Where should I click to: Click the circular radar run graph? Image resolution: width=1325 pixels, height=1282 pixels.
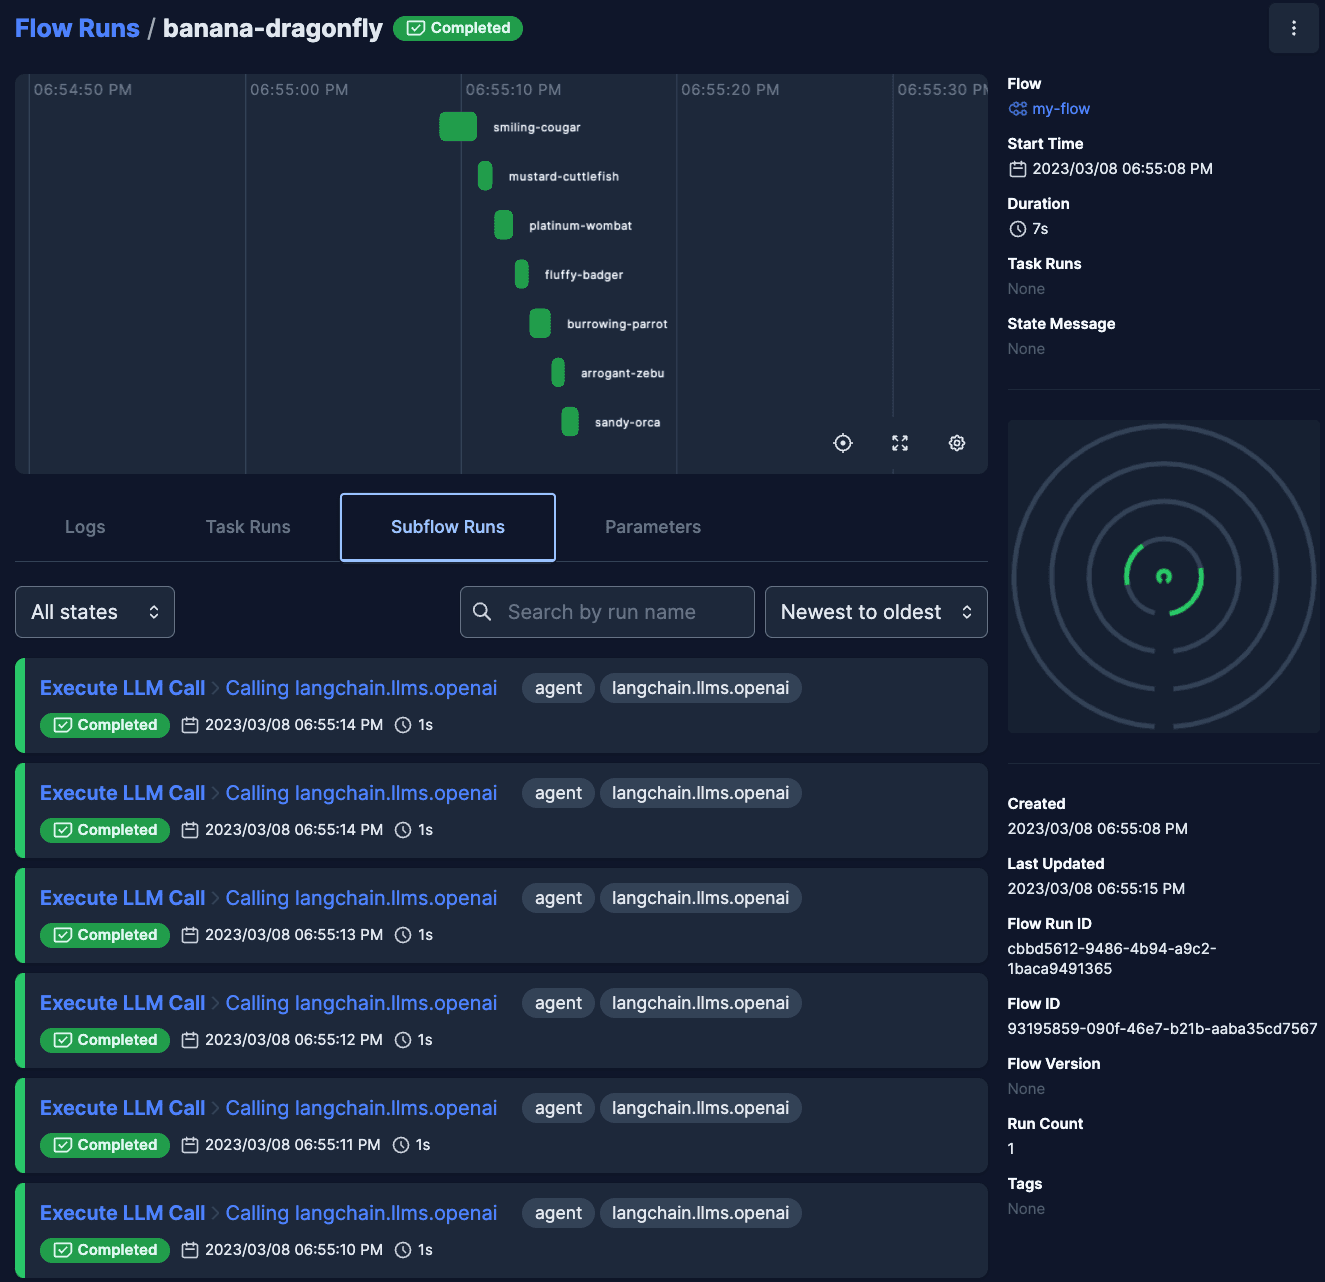pyautogui.click(x=1163, y=576)
